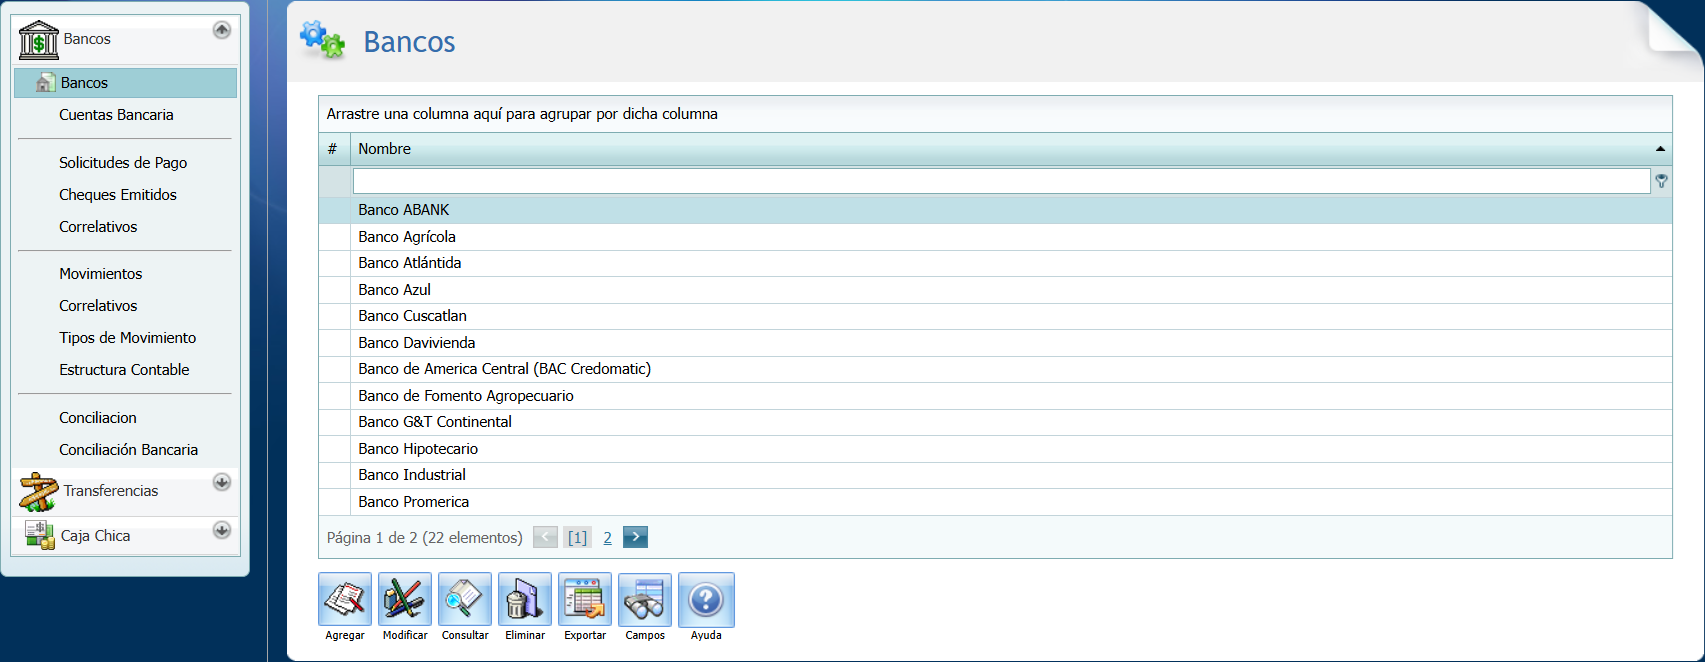1705x662 pixels.
Task: Expand the Caja Chica sidebar section
Action: click(222, 530)
